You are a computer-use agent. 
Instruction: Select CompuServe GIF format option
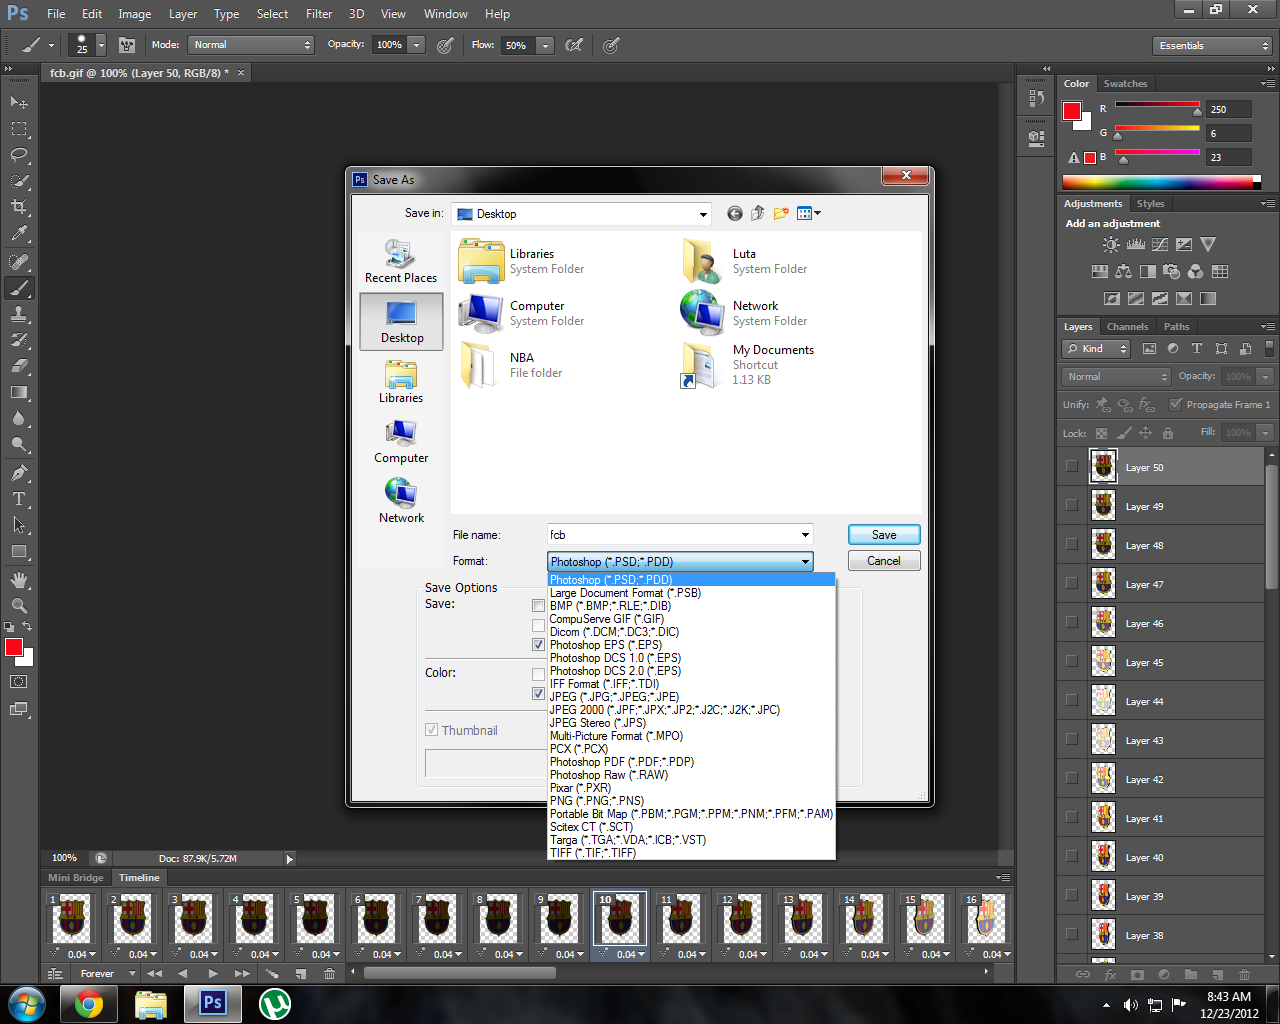pyautogui.click(x=606, y=619)
